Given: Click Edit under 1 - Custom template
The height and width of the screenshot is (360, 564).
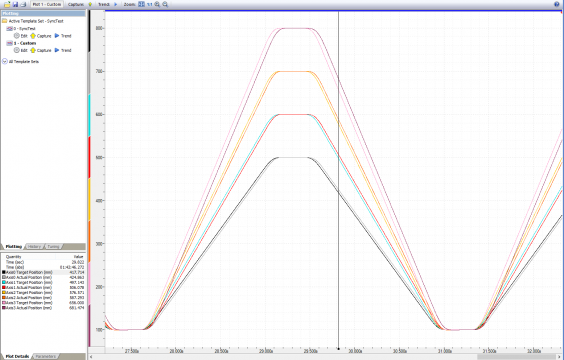Looking at the screenshot, I should (21, 50).
